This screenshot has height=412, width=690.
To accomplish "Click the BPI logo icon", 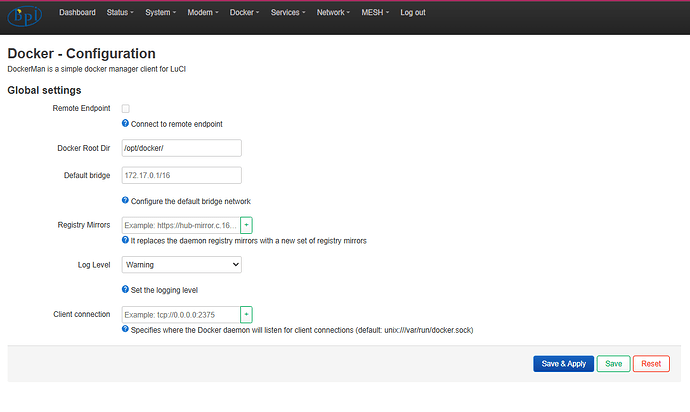I will pos(27,17).
